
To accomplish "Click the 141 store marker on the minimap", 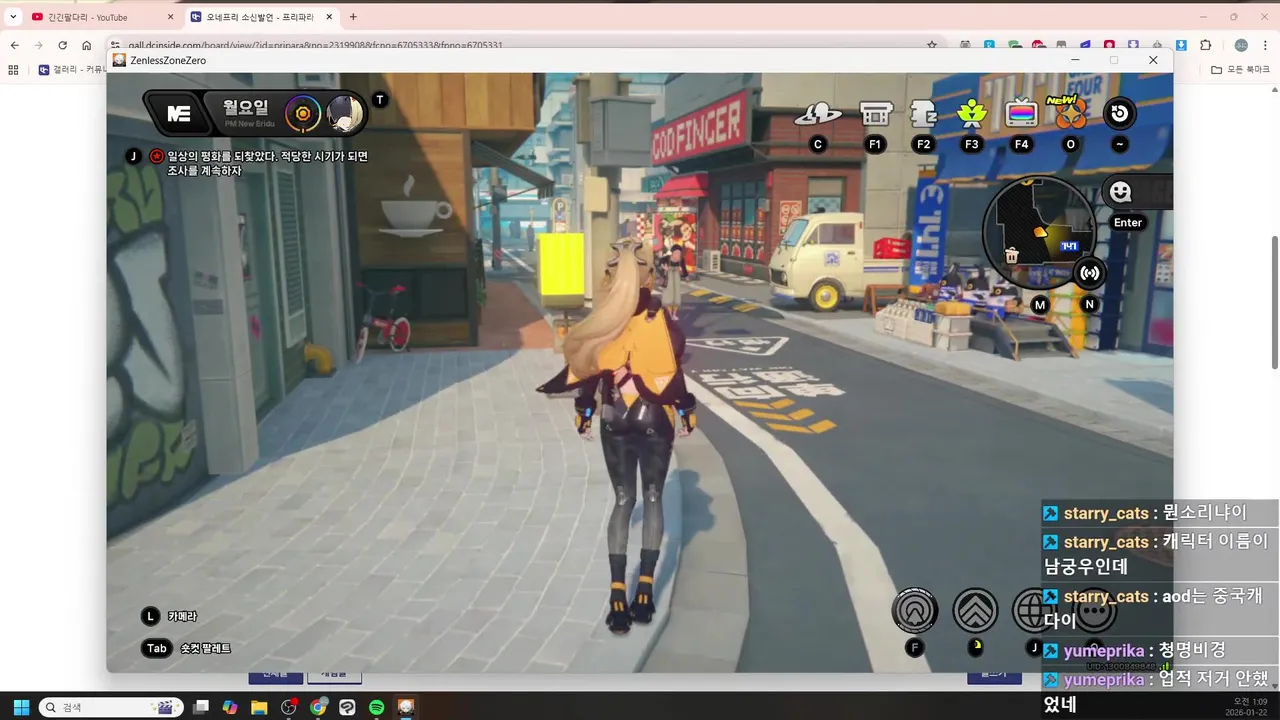I will [1069, 246].
